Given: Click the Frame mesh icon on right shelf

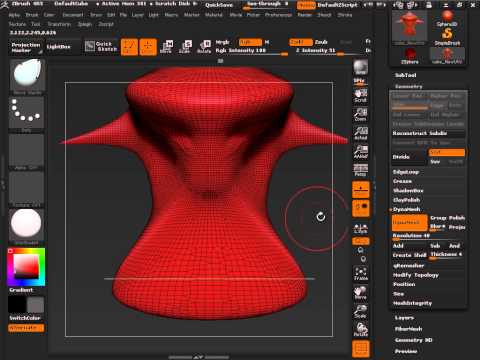Looking at the screenshot, I should pos(361,273).
